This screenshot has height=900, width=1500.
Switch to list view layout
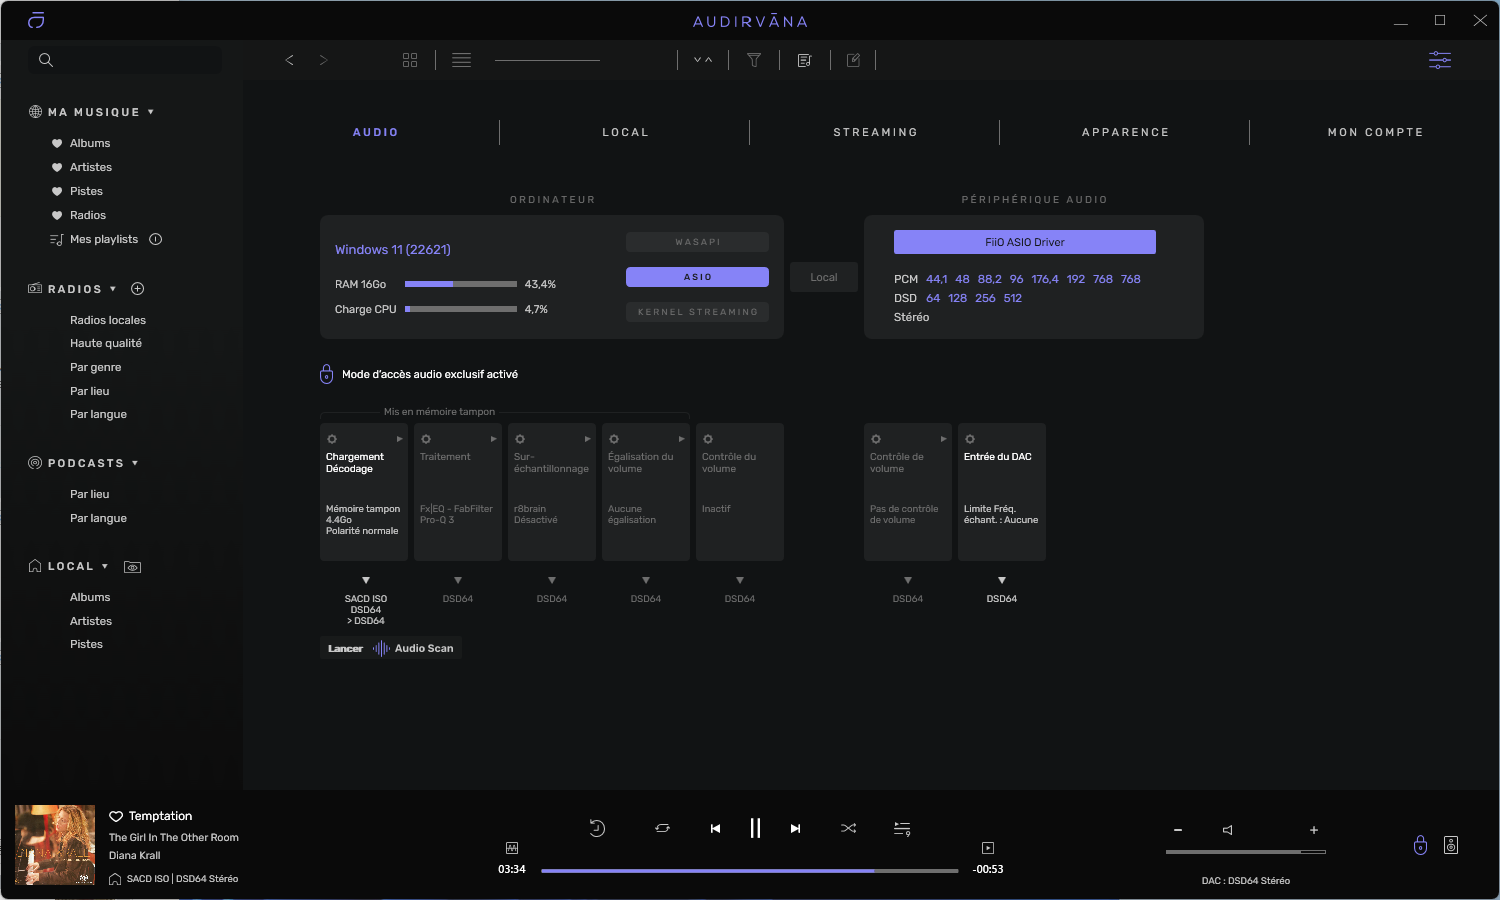(461, 60)
